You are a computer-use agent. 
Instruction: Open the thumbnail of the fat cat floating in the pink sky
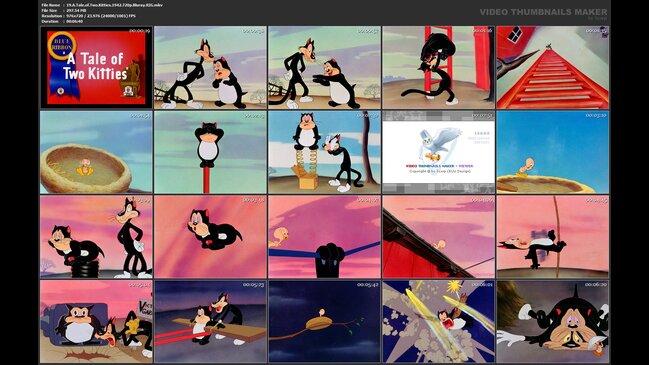coord(210,237)
